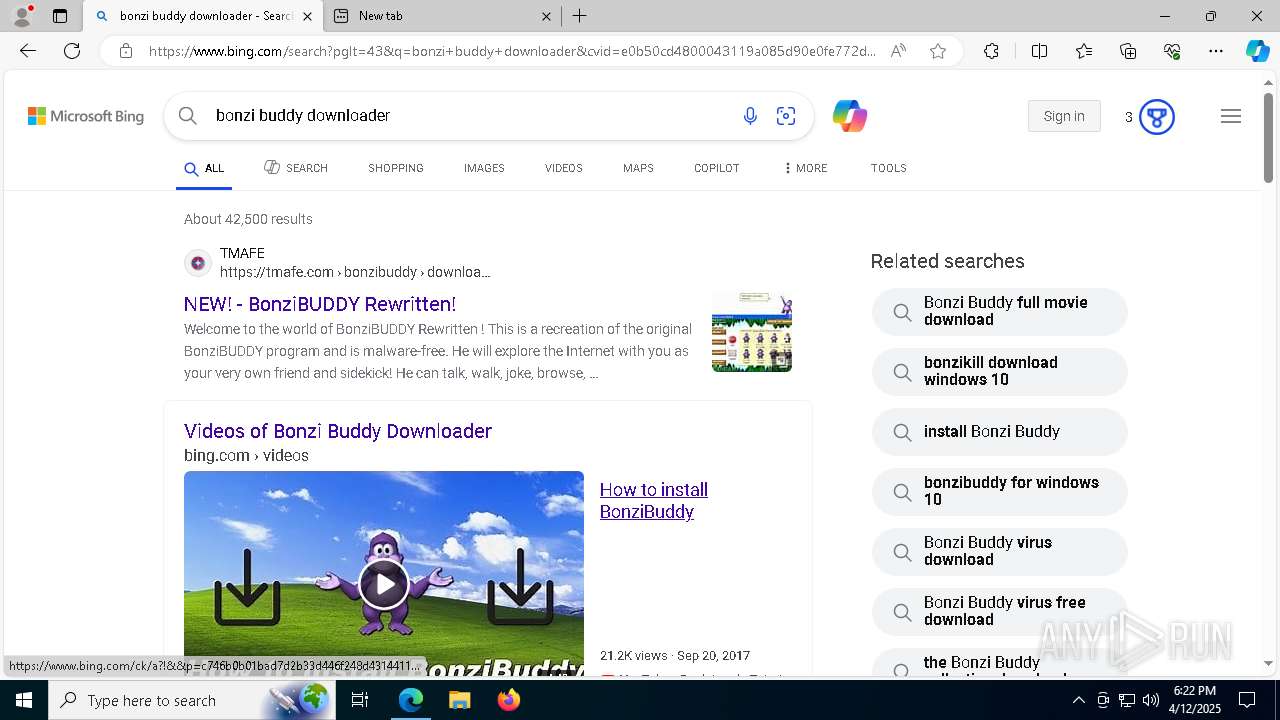Select the ALL results tab
This screenshot has width=1280, height=720.
point(204,168)
